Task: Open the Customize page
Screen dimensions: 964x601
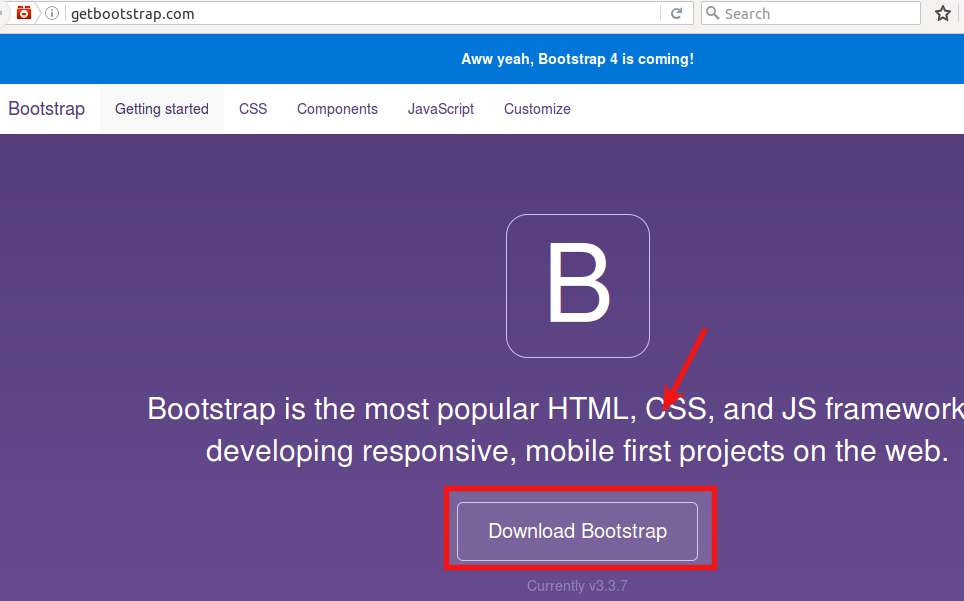Action: click(x=536, y=109)
